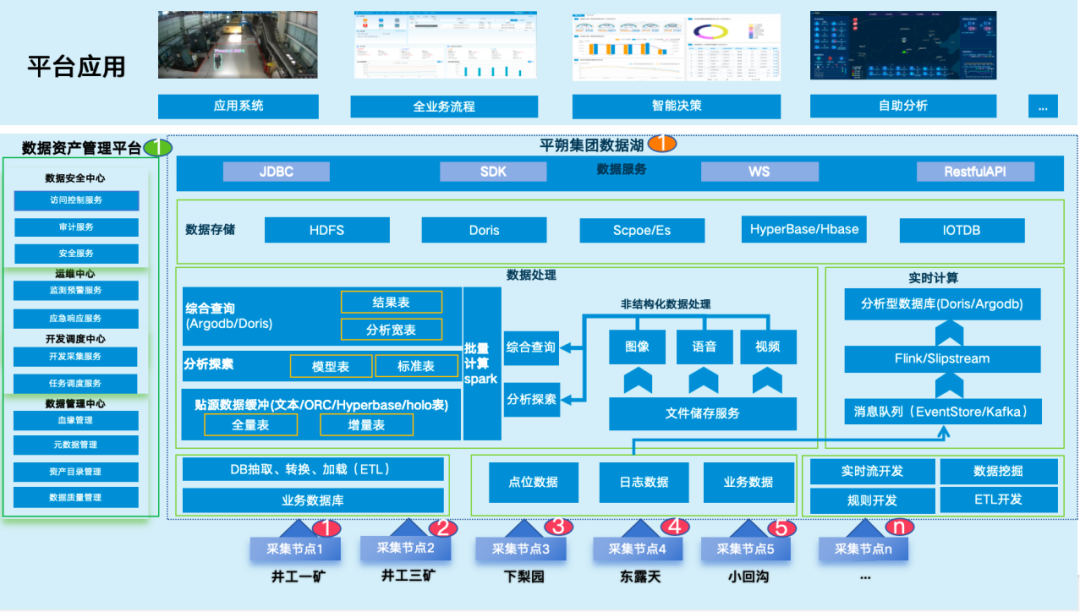Click red badge n above 采集节点n
The height and width of the screenshot is (612, 1080).
[899, 527]
